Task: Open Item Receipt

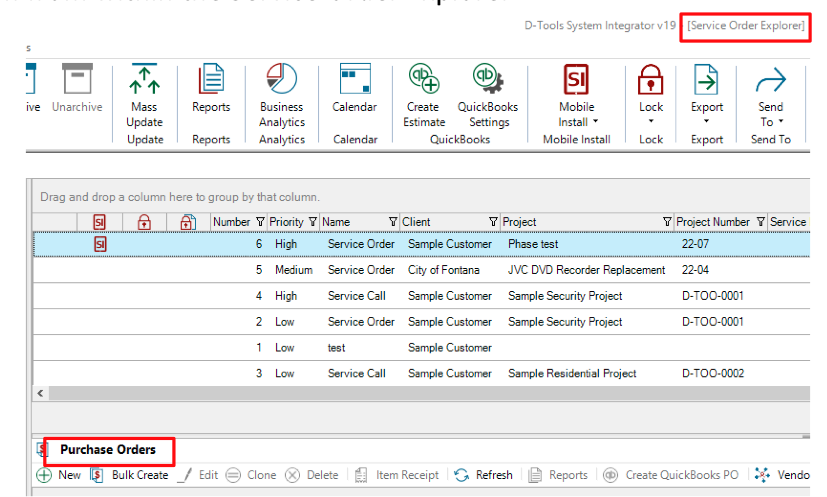Action: (397, 475)
